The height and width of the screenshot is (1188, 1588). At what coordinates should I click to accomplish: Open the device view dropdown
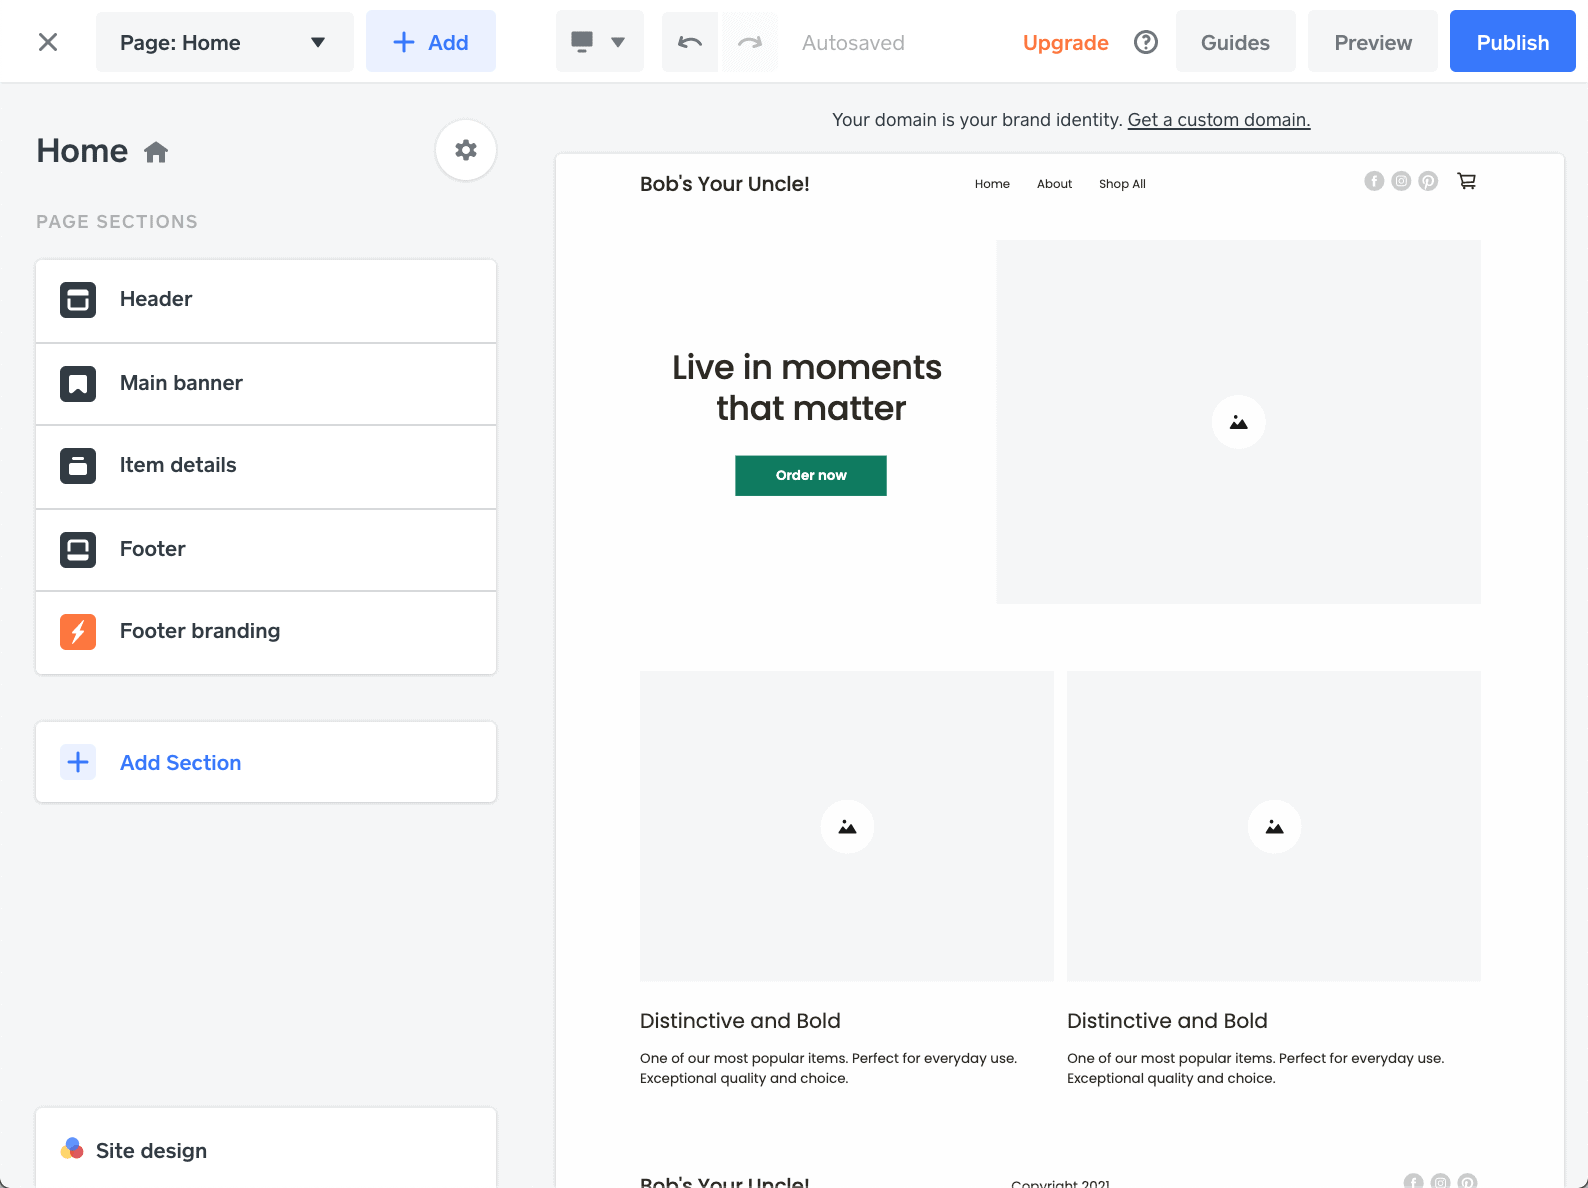tap(600, 42)
